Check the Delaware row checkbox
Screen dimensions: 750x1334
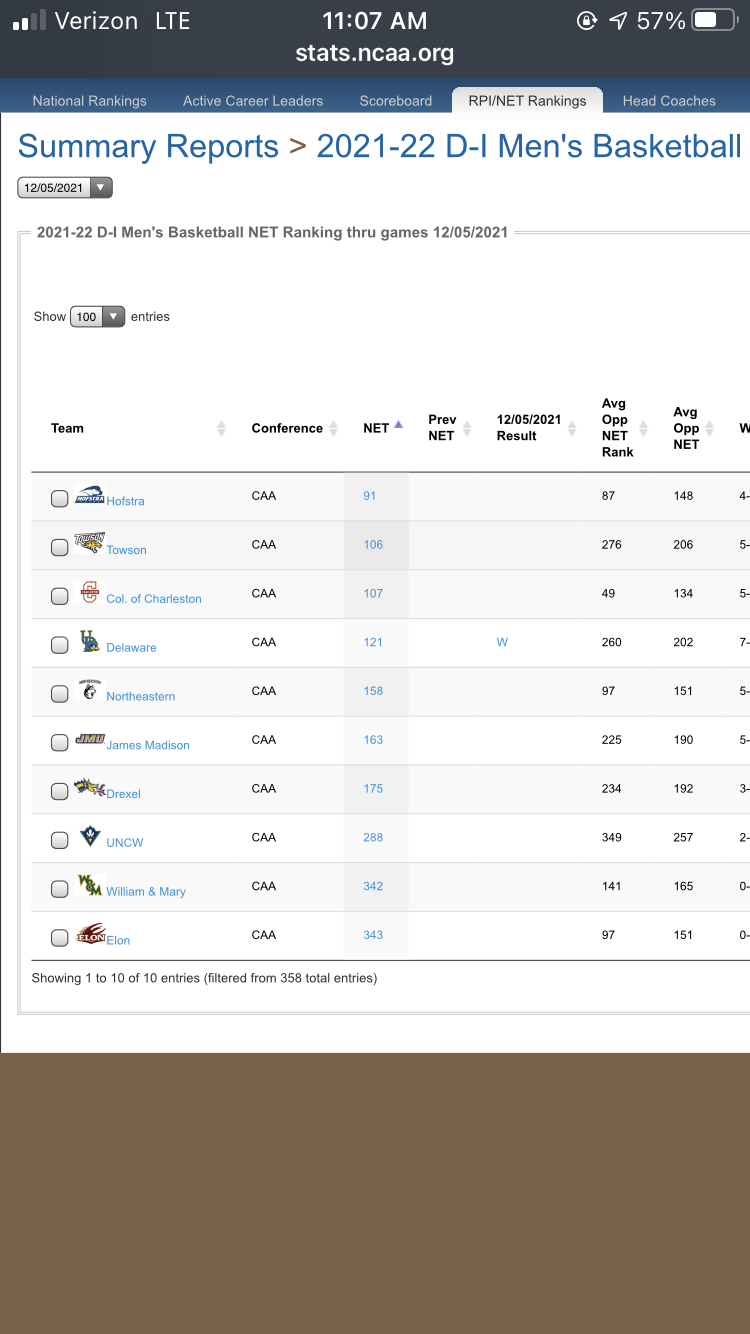(59, 645)
